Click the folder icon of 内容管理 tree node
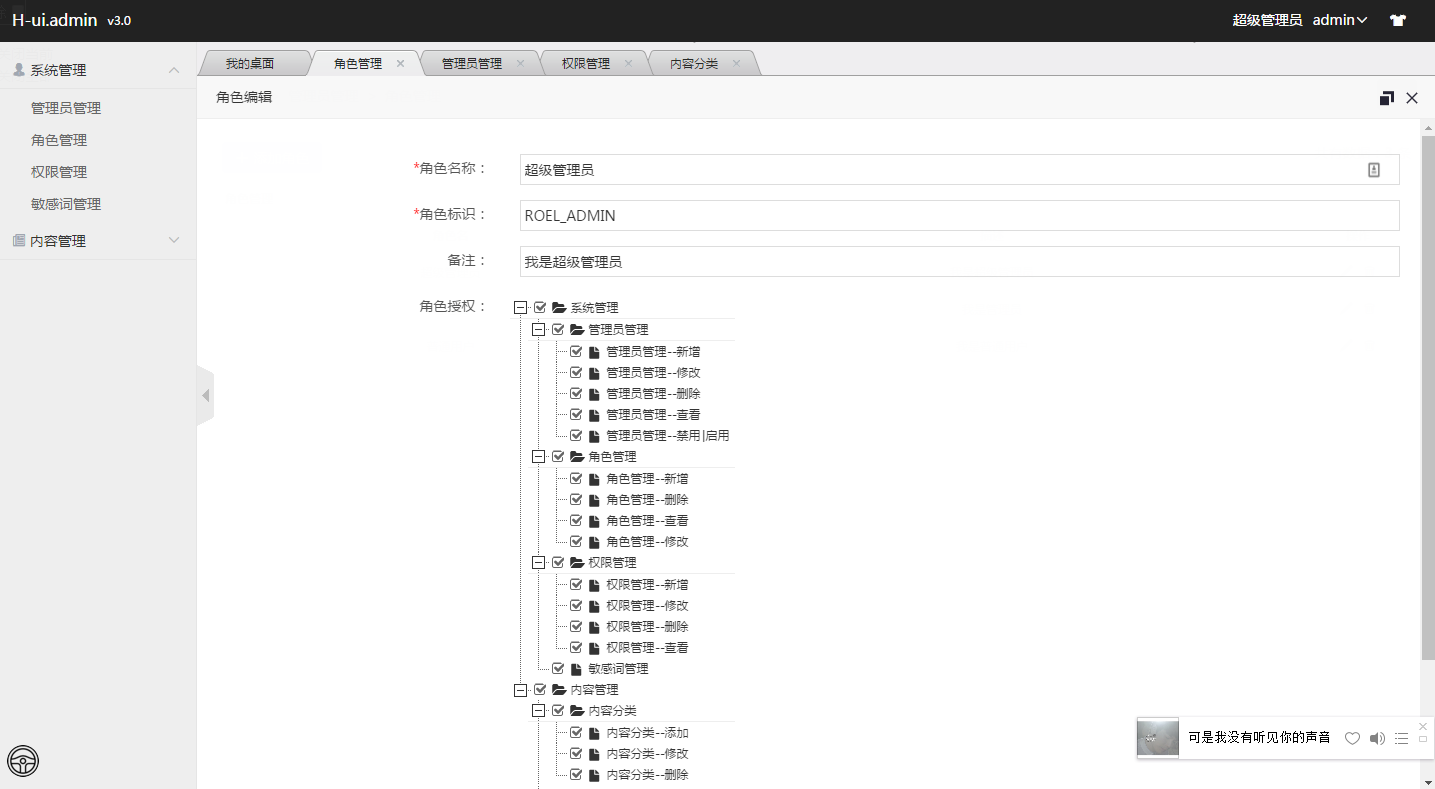The image size is (1435, 789). point(559,690)
